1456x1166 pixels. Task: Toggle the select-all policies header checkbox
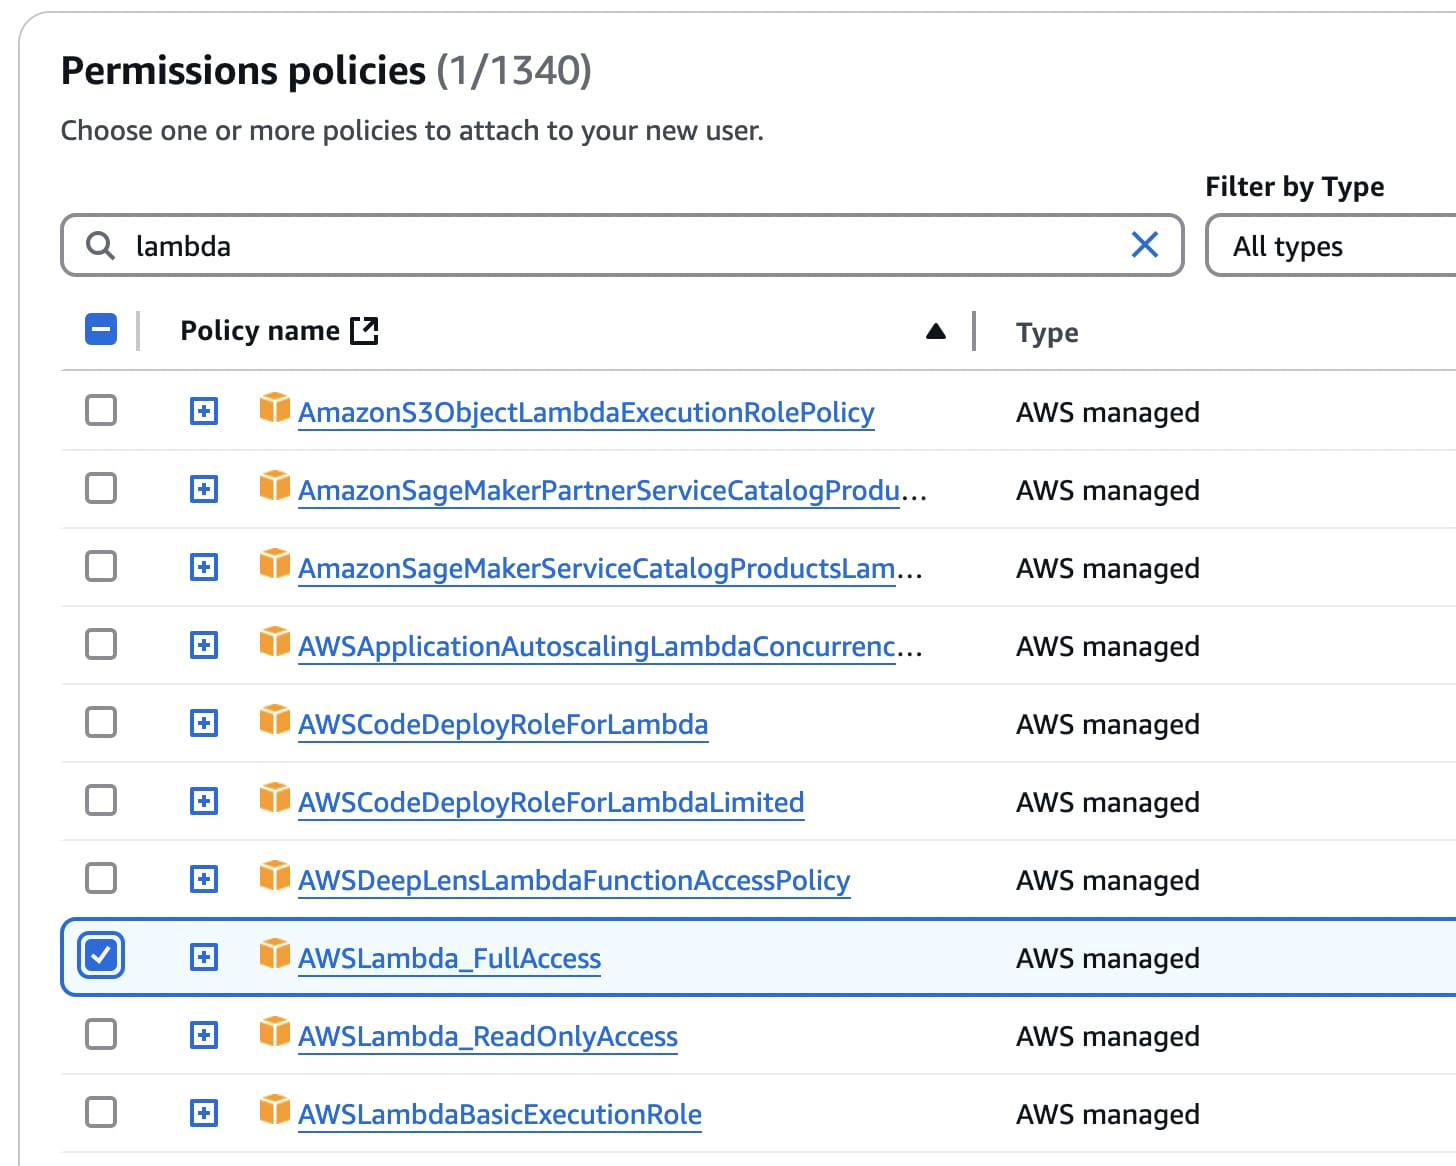click(101, 329)
